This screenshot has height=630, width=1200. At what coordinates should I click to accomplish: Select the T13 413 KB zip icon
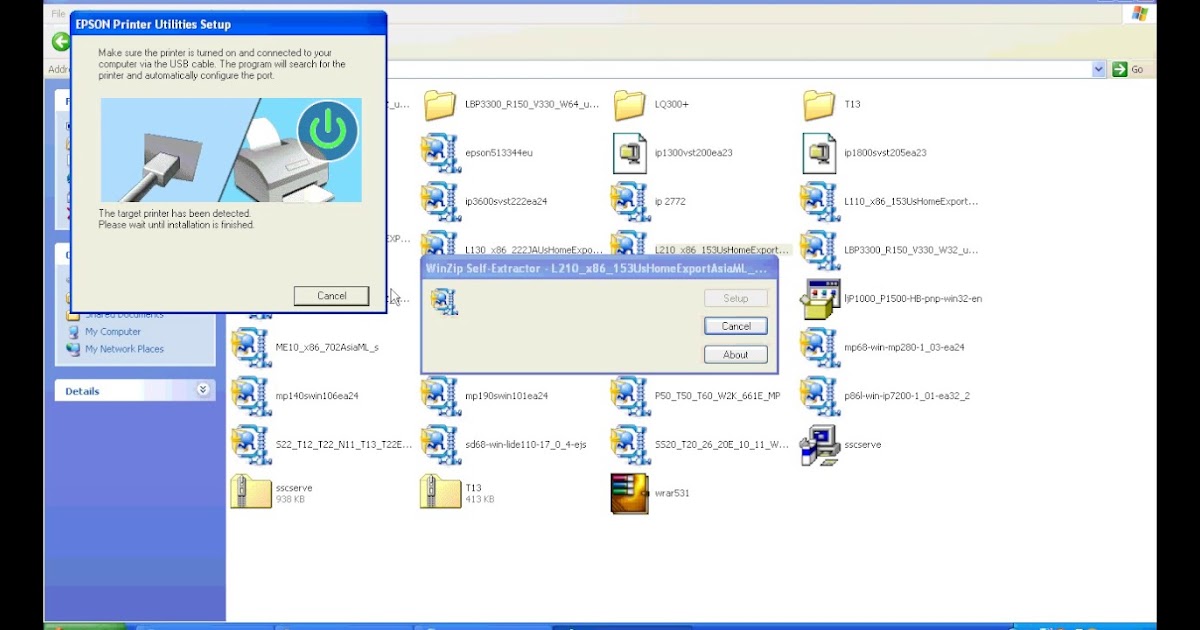[x=440, y=492]
